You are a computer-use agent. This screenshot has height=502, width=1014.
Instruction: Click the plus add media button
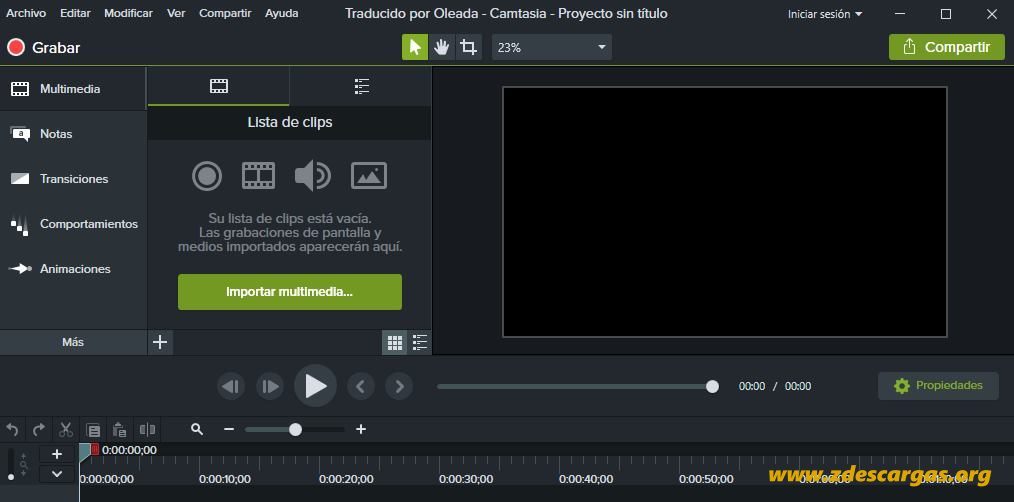tap(160, 342)
